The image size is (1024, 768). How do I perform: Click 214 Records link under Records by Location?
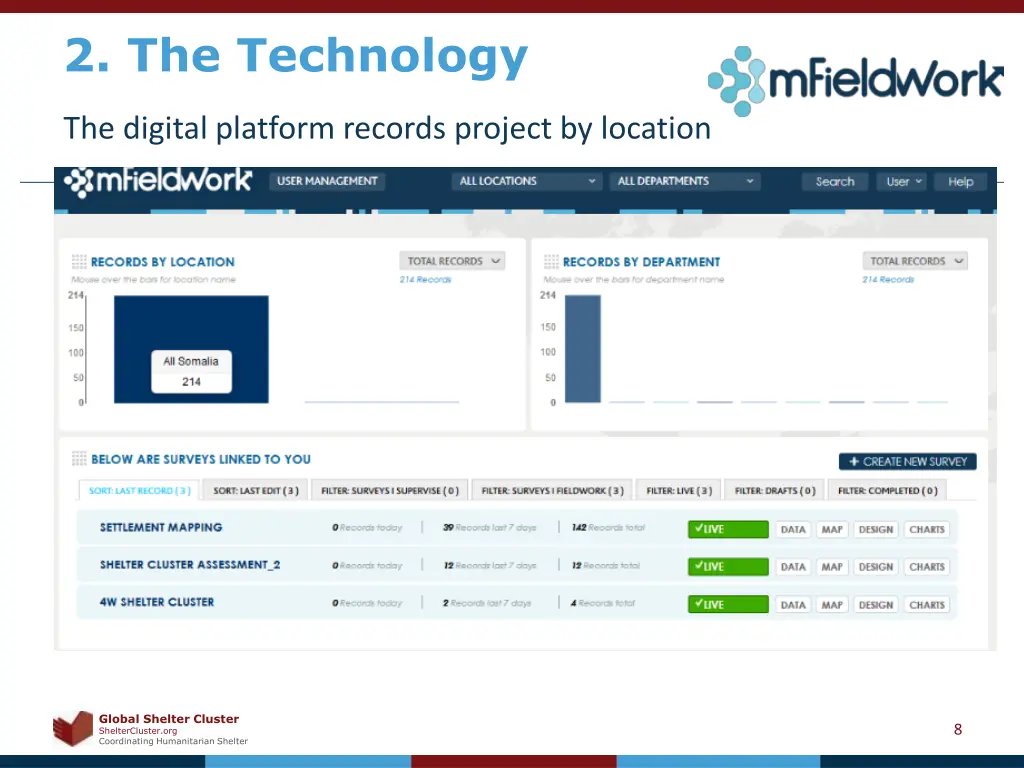coord(425,280)
